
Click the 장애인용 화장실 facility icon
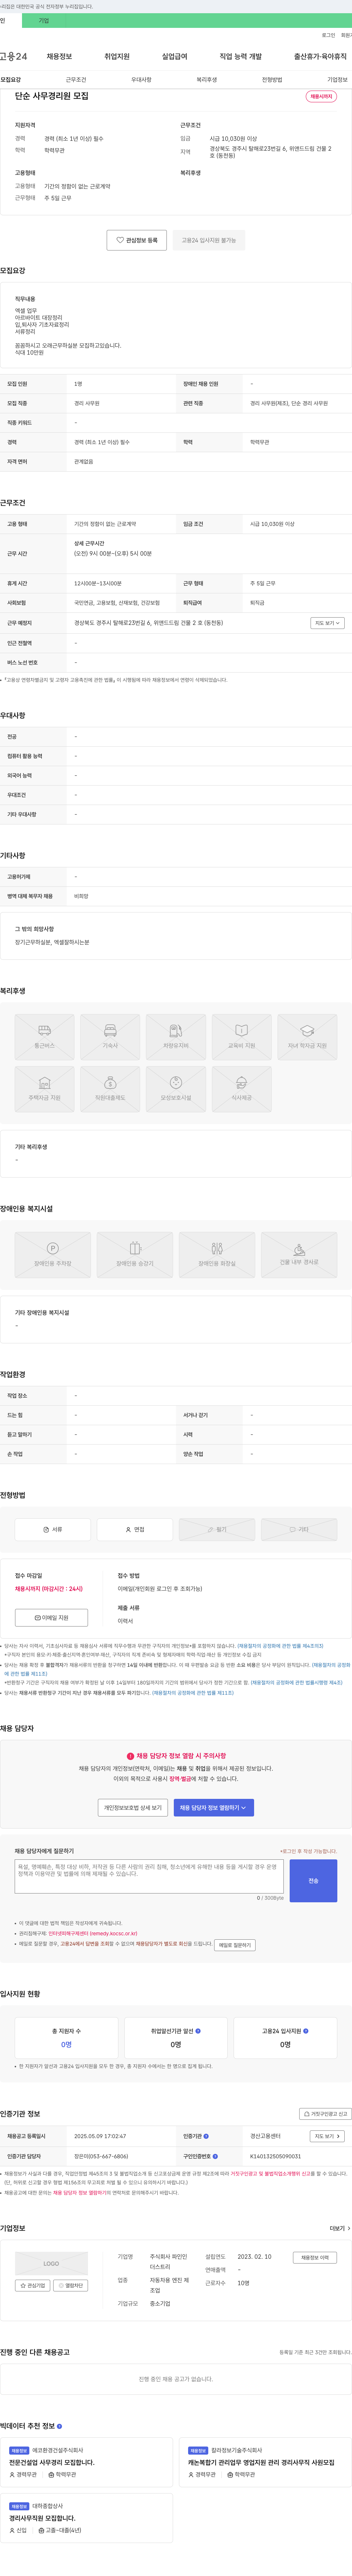pos(217,1255)
